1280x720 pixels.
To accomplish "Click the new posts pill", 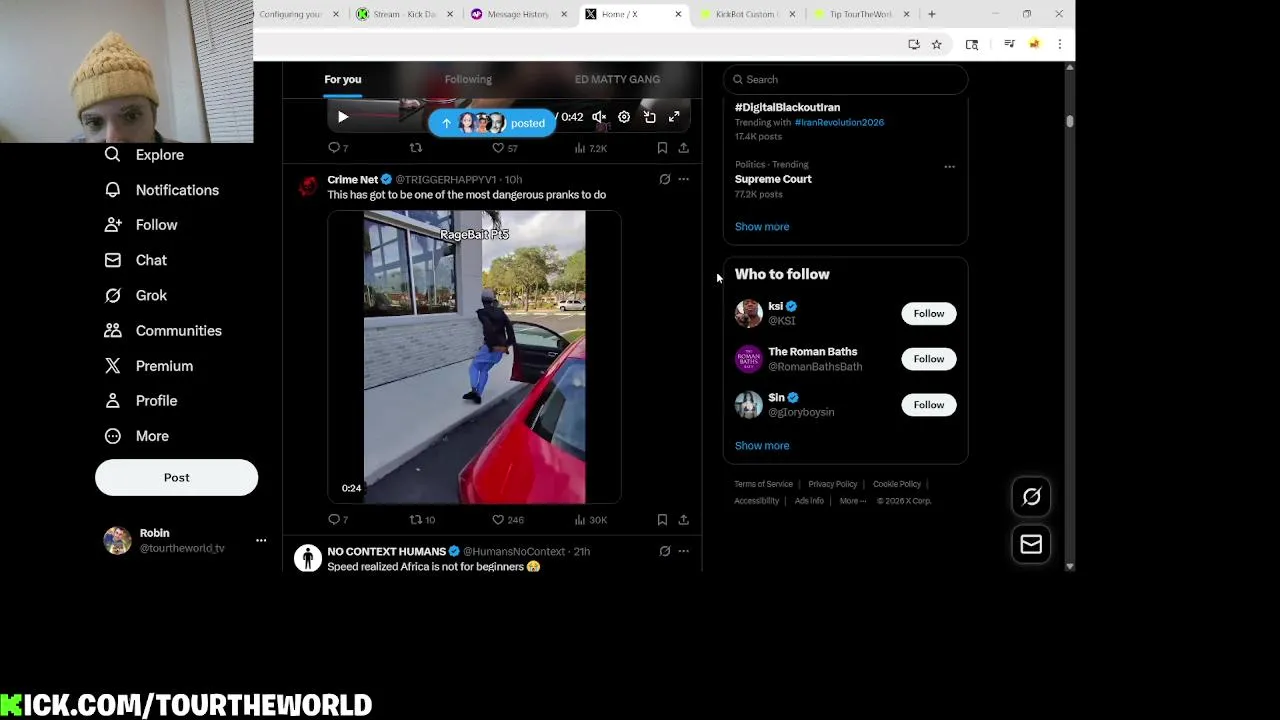I will [492, 123].
